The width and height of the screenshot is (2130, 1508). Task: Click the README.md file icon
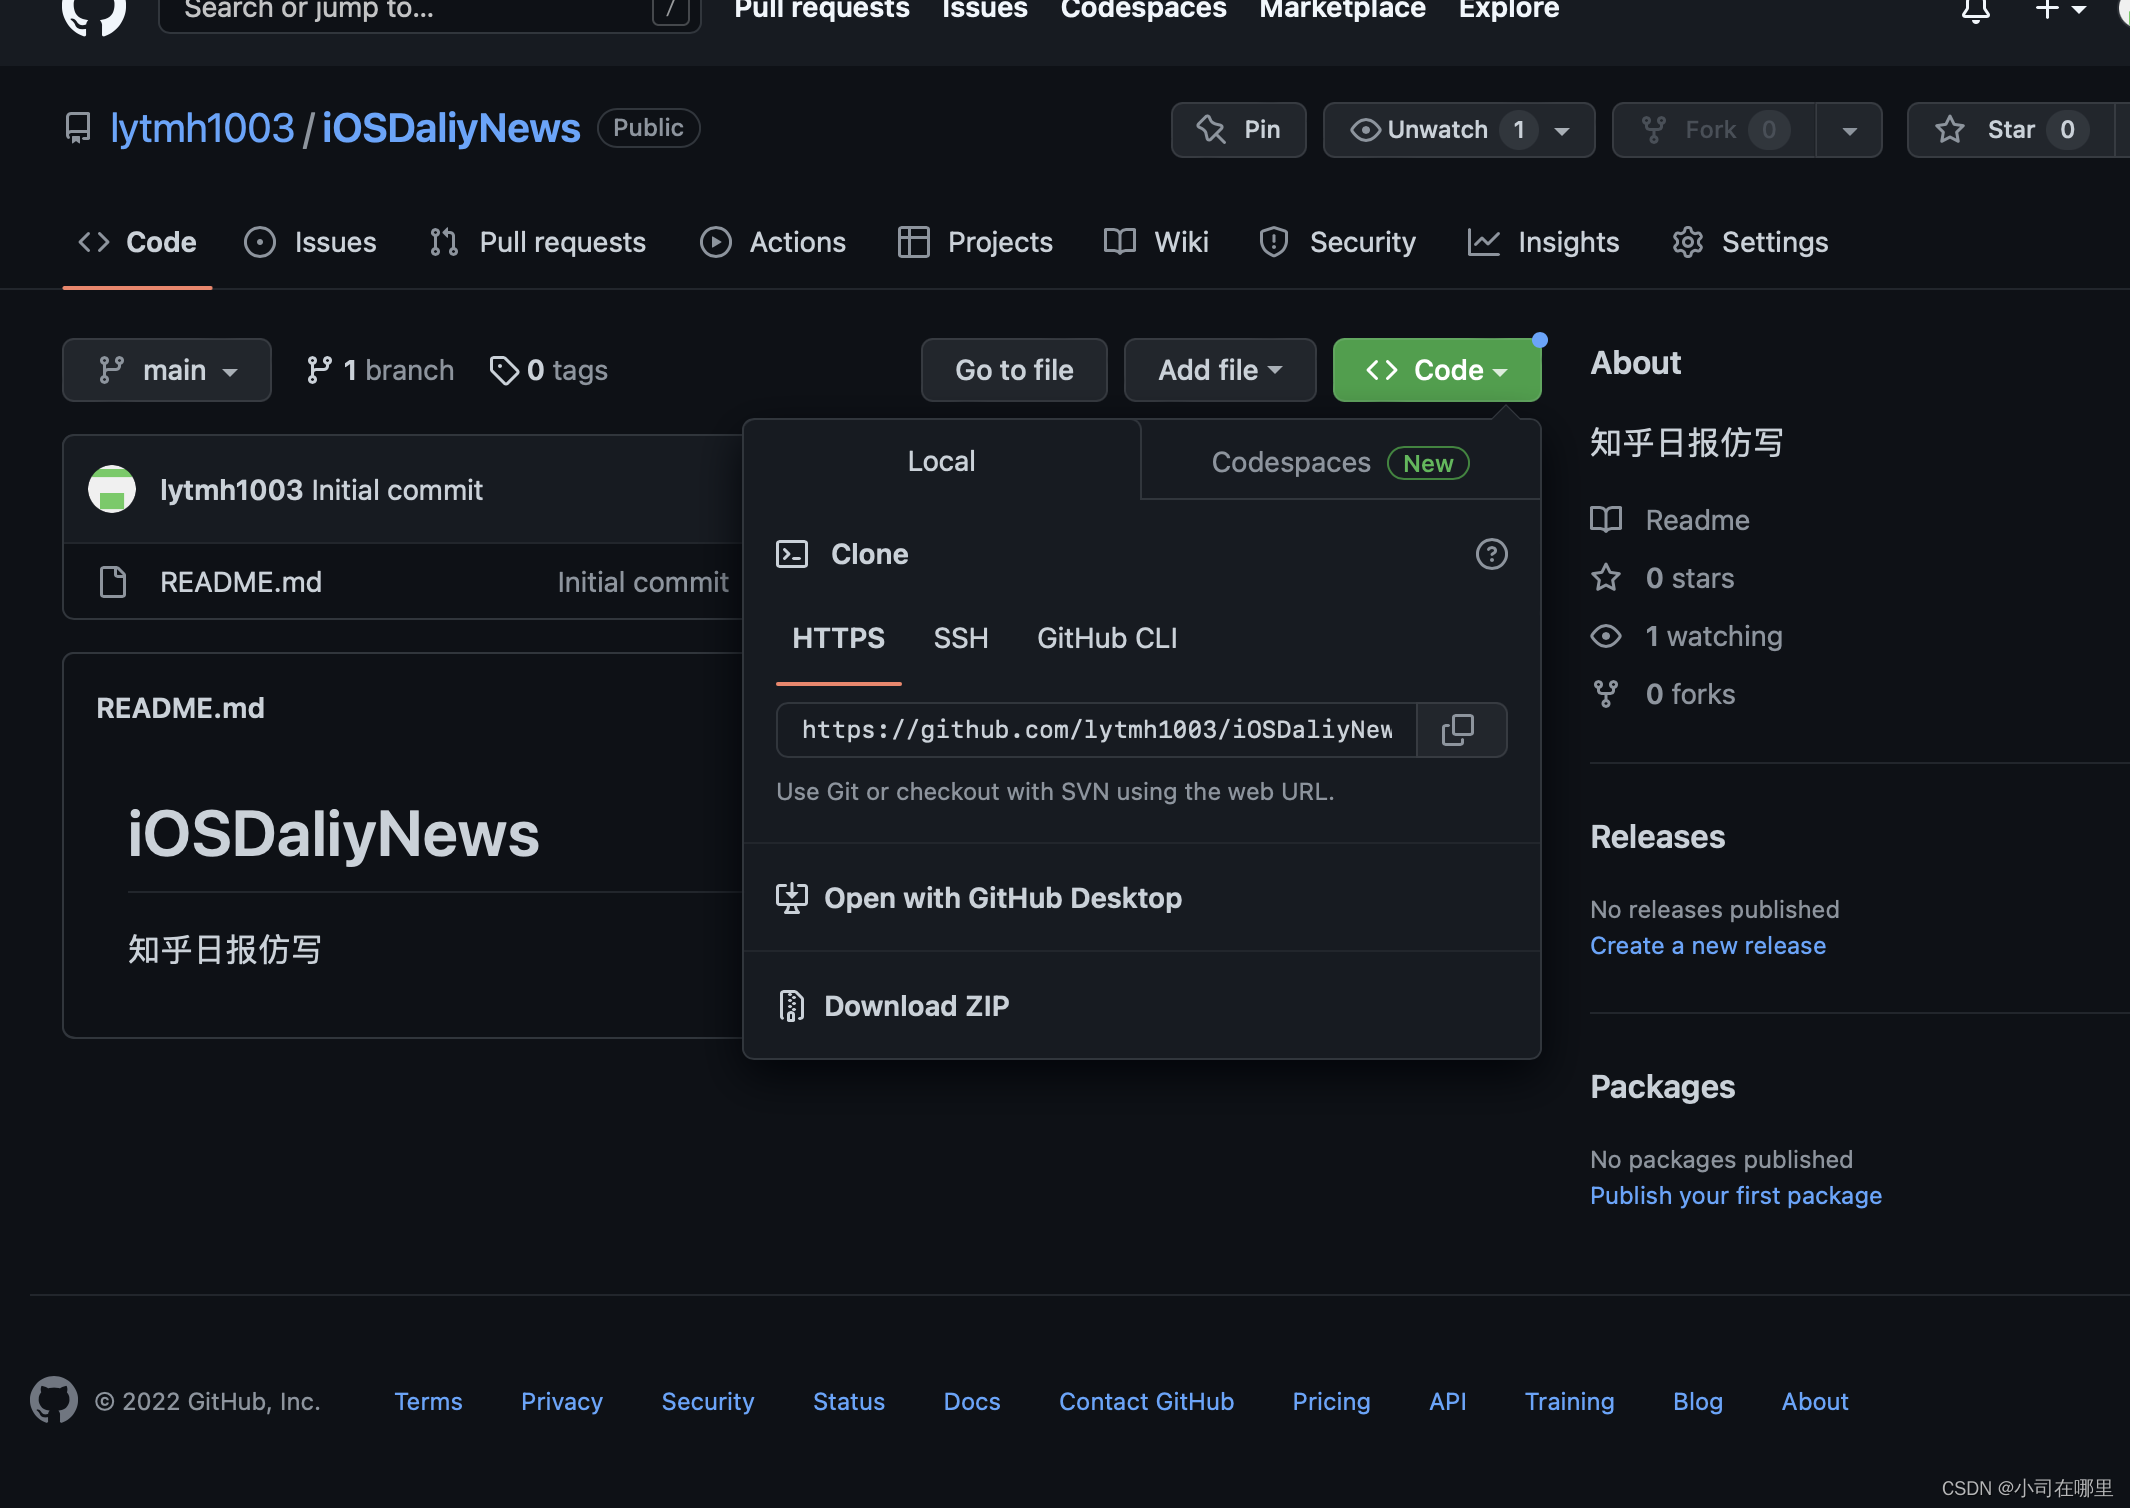tap(113, 582)
